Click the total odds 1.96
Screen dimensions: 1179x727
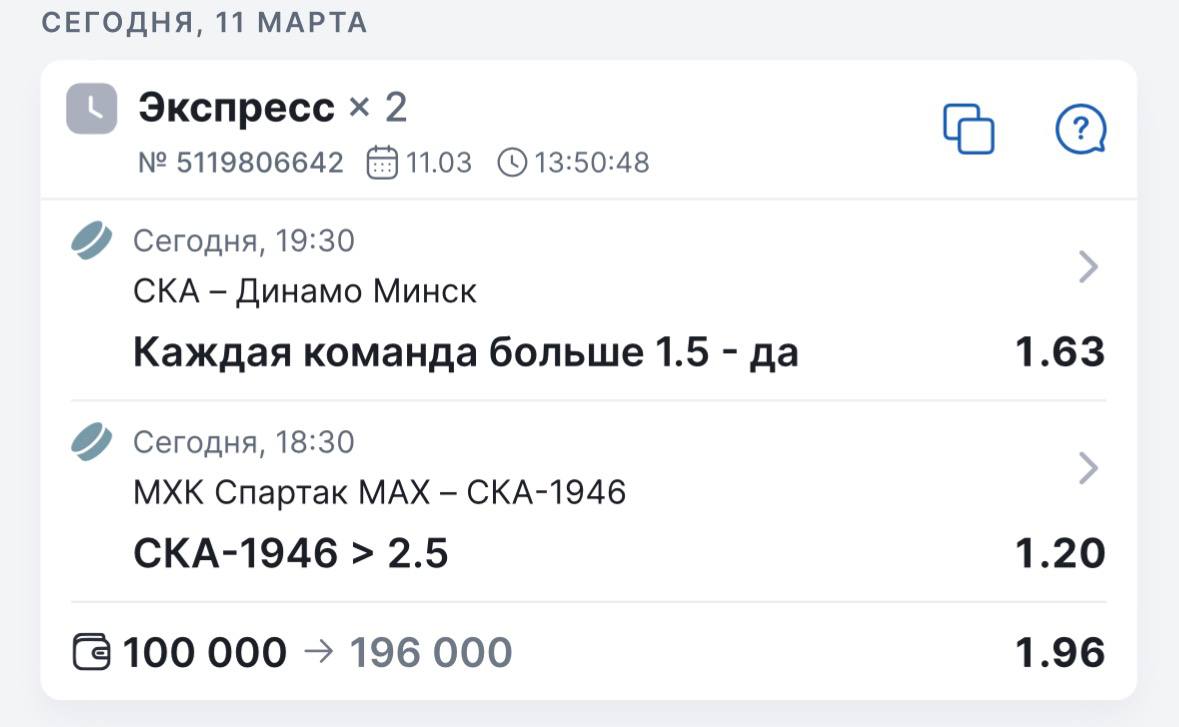pyautogui.click(x=1060, y=653)
